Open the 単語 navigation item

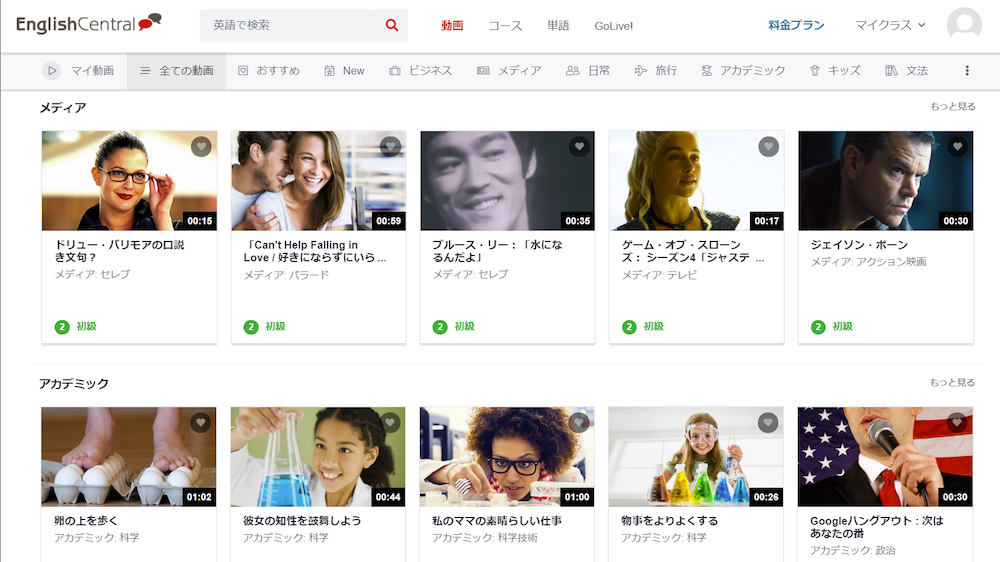pyautogui.click(x=558, y=26)
